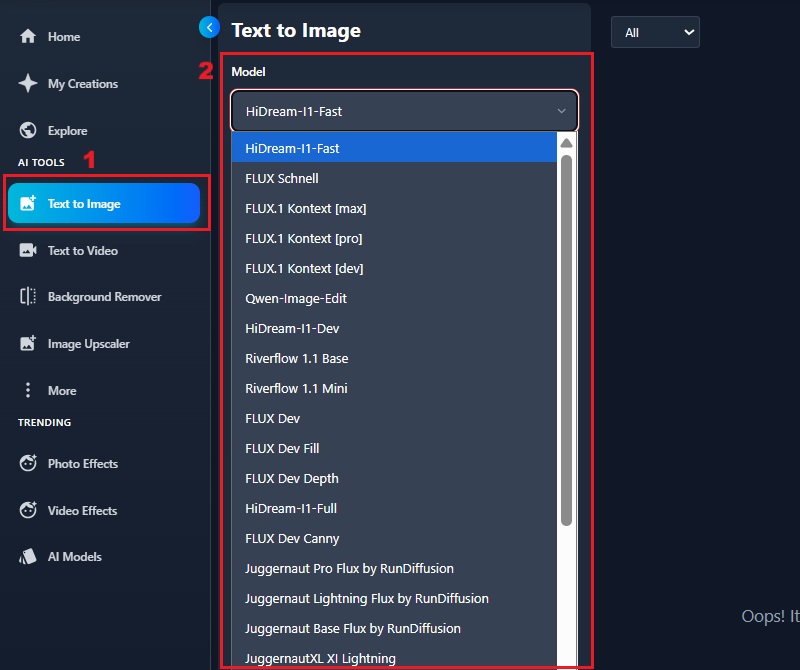Choose FLUX Schnell model option
The width and height of the screenshot is (800, 670).
coord(394,178)
